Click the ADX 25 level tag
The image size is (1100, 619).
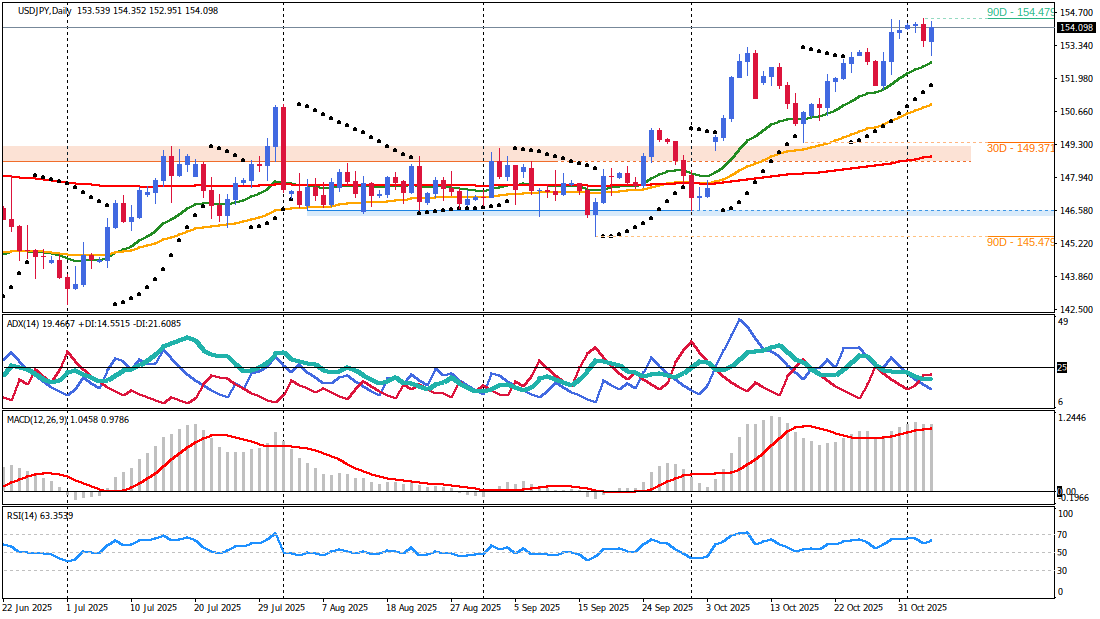[1062, 368]
